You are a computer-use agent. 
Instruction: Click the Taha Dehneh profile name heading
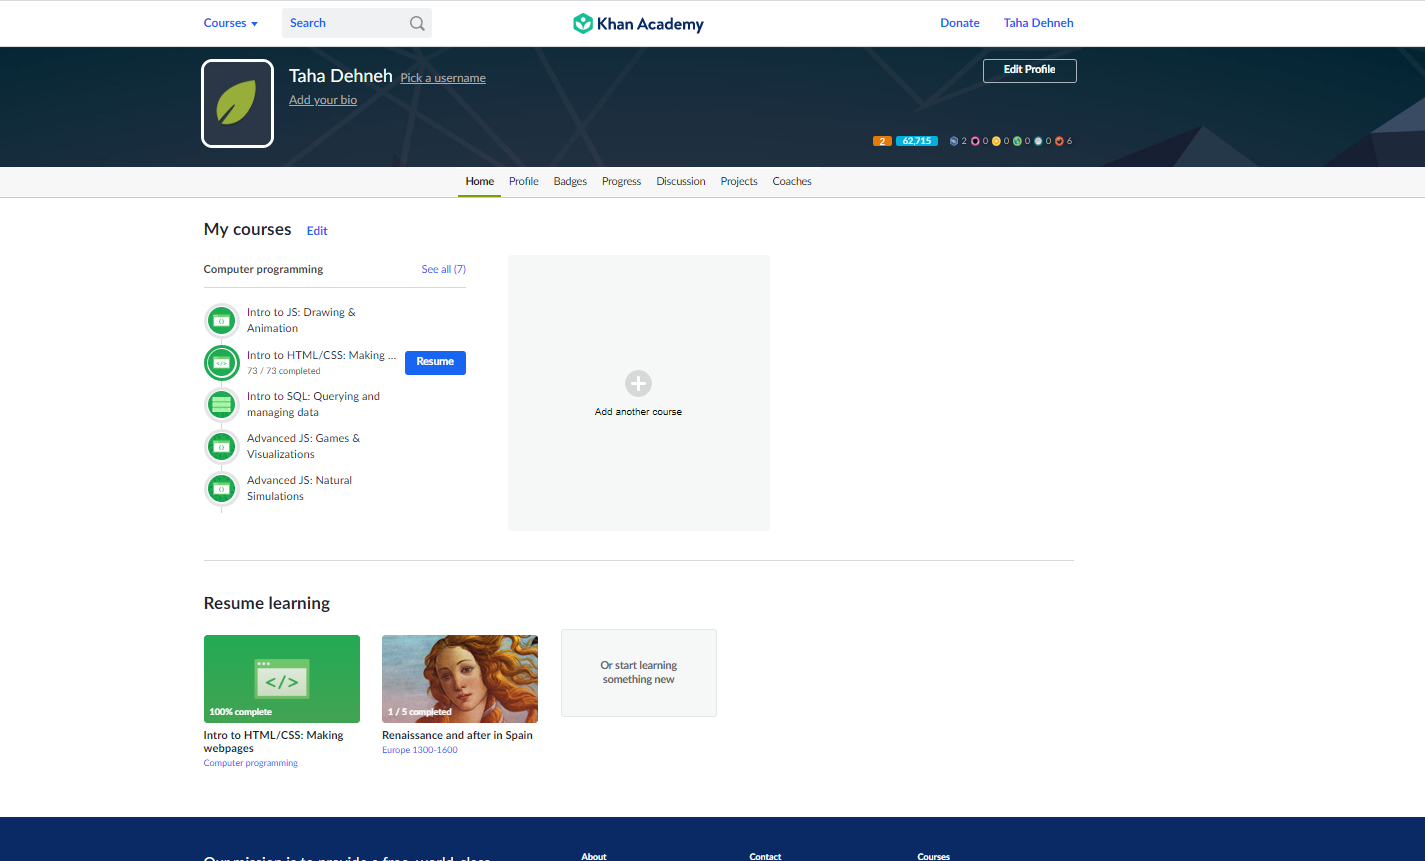click(x=341, y=76)
